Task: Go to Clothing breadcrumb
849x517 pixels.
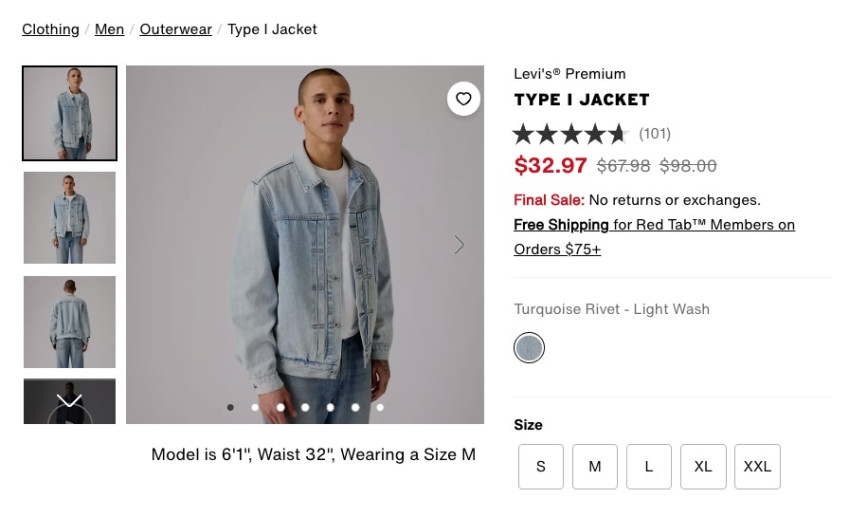Action: [51, 29]
